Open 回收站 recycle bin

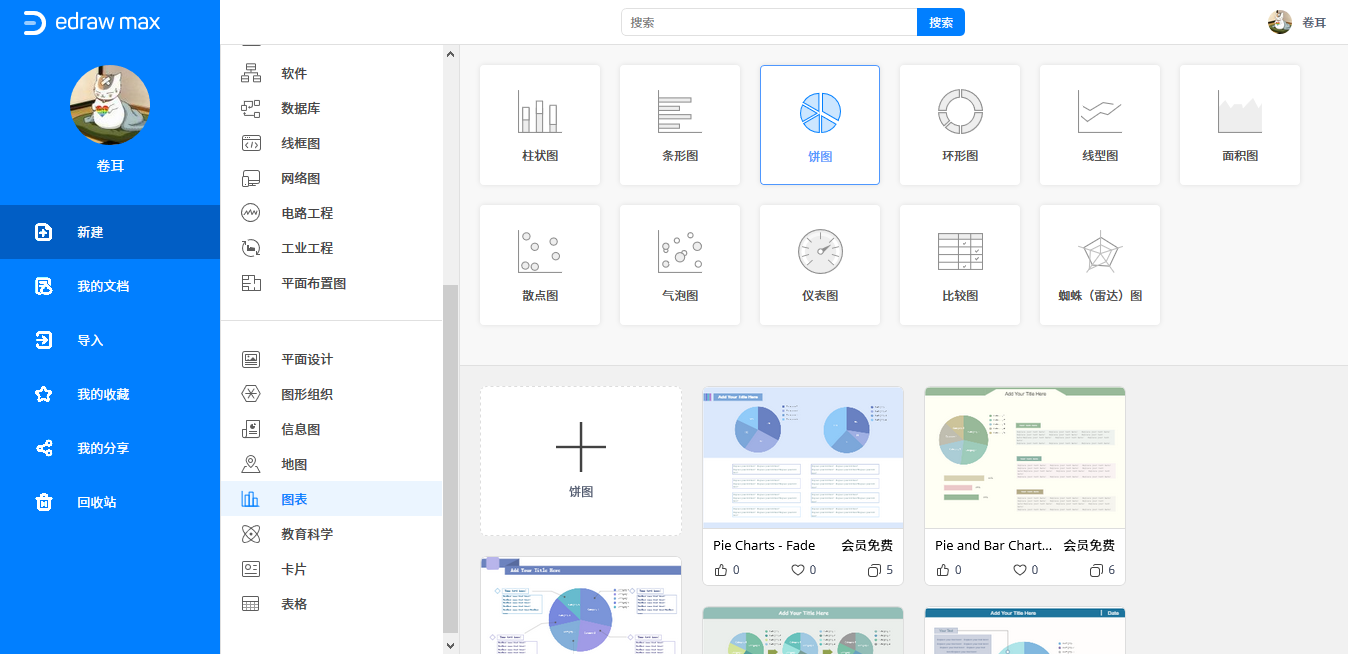pos(110,502)
